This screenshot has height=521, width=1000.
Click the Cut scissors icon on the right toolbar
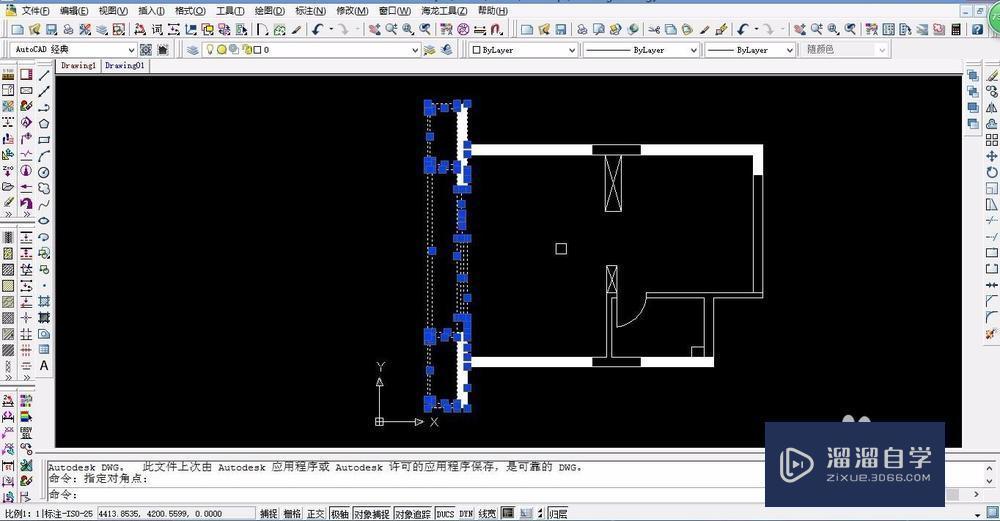click(x=654, y=29)
